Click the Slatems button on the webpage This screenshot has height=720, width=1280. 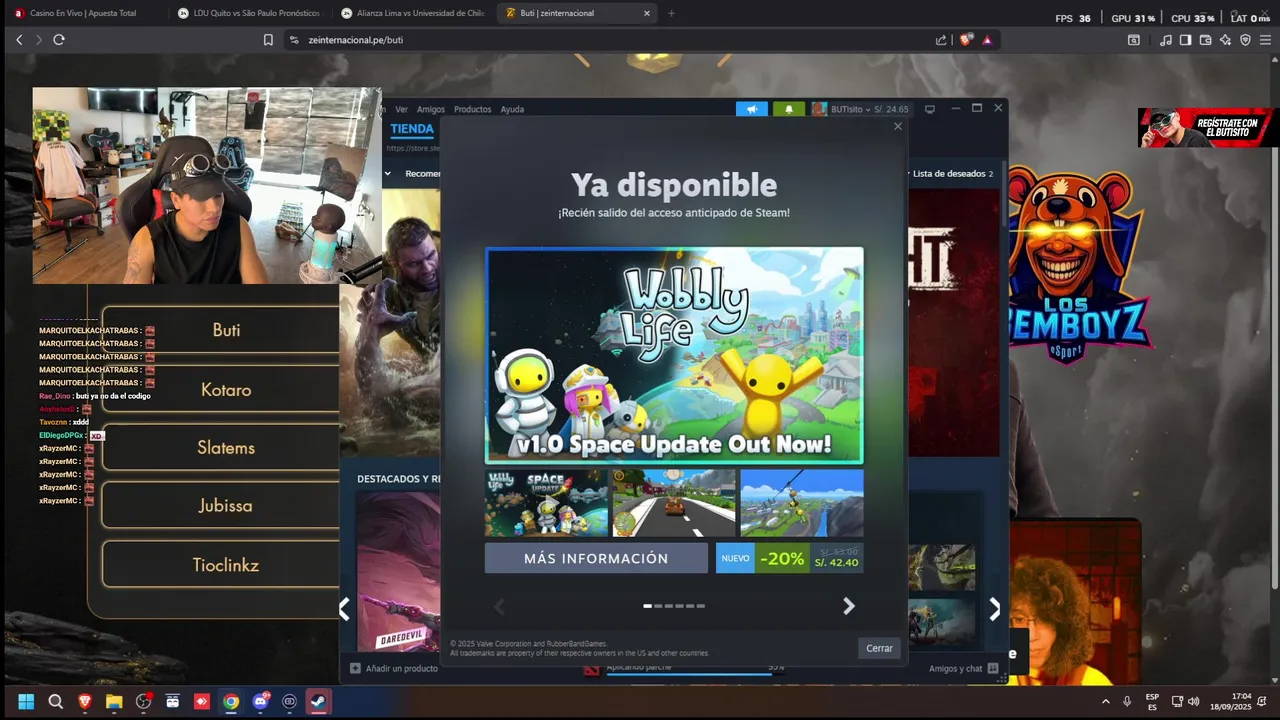point(226,448)
